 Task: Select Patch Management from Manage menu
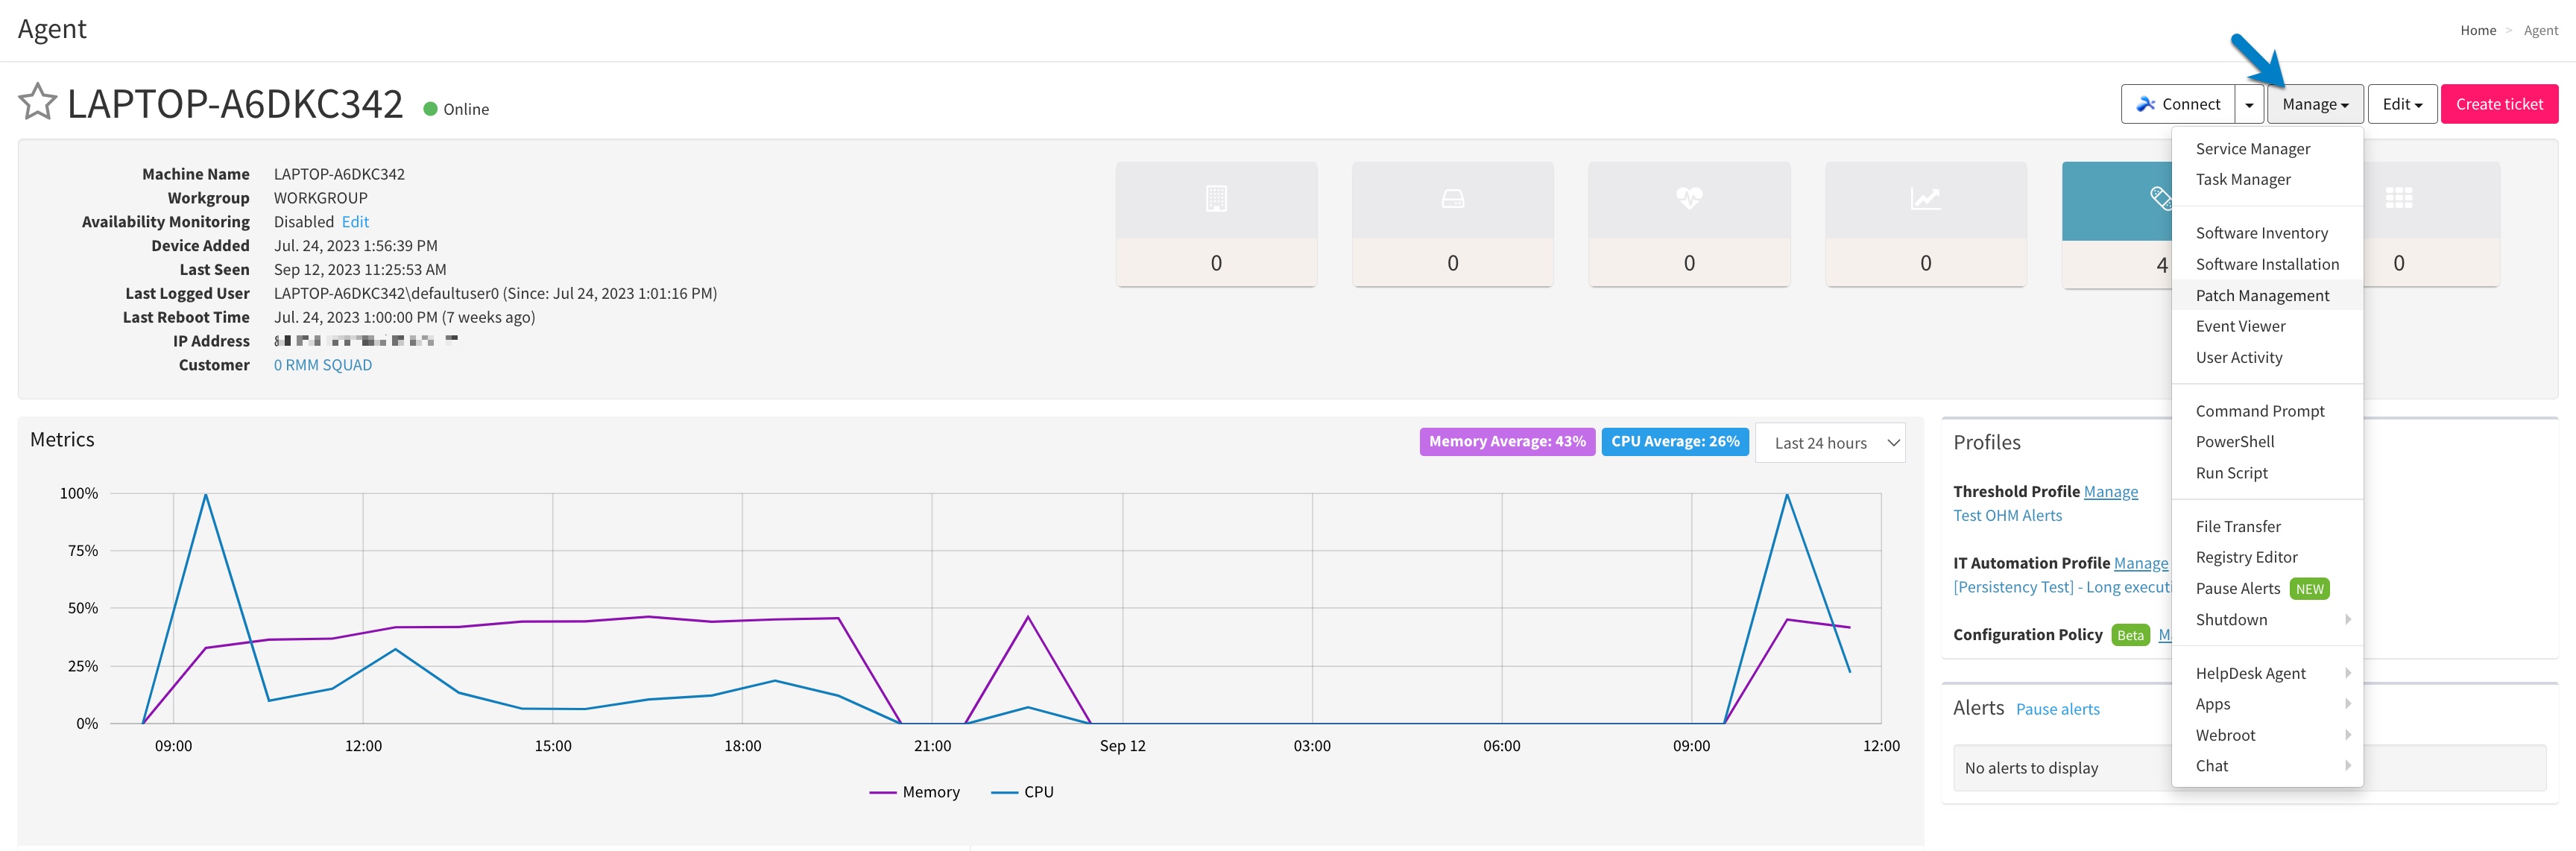click(x=2262, y=296)
